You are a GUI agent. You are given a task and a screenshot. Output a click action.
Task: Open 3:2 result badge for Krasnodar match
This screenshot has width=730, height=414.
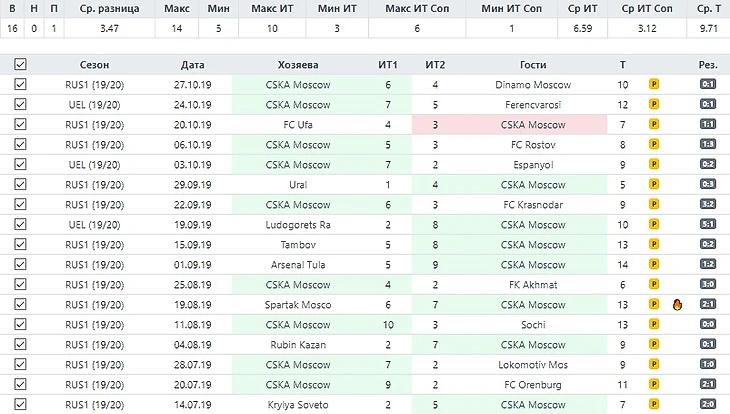coord(707,205)
